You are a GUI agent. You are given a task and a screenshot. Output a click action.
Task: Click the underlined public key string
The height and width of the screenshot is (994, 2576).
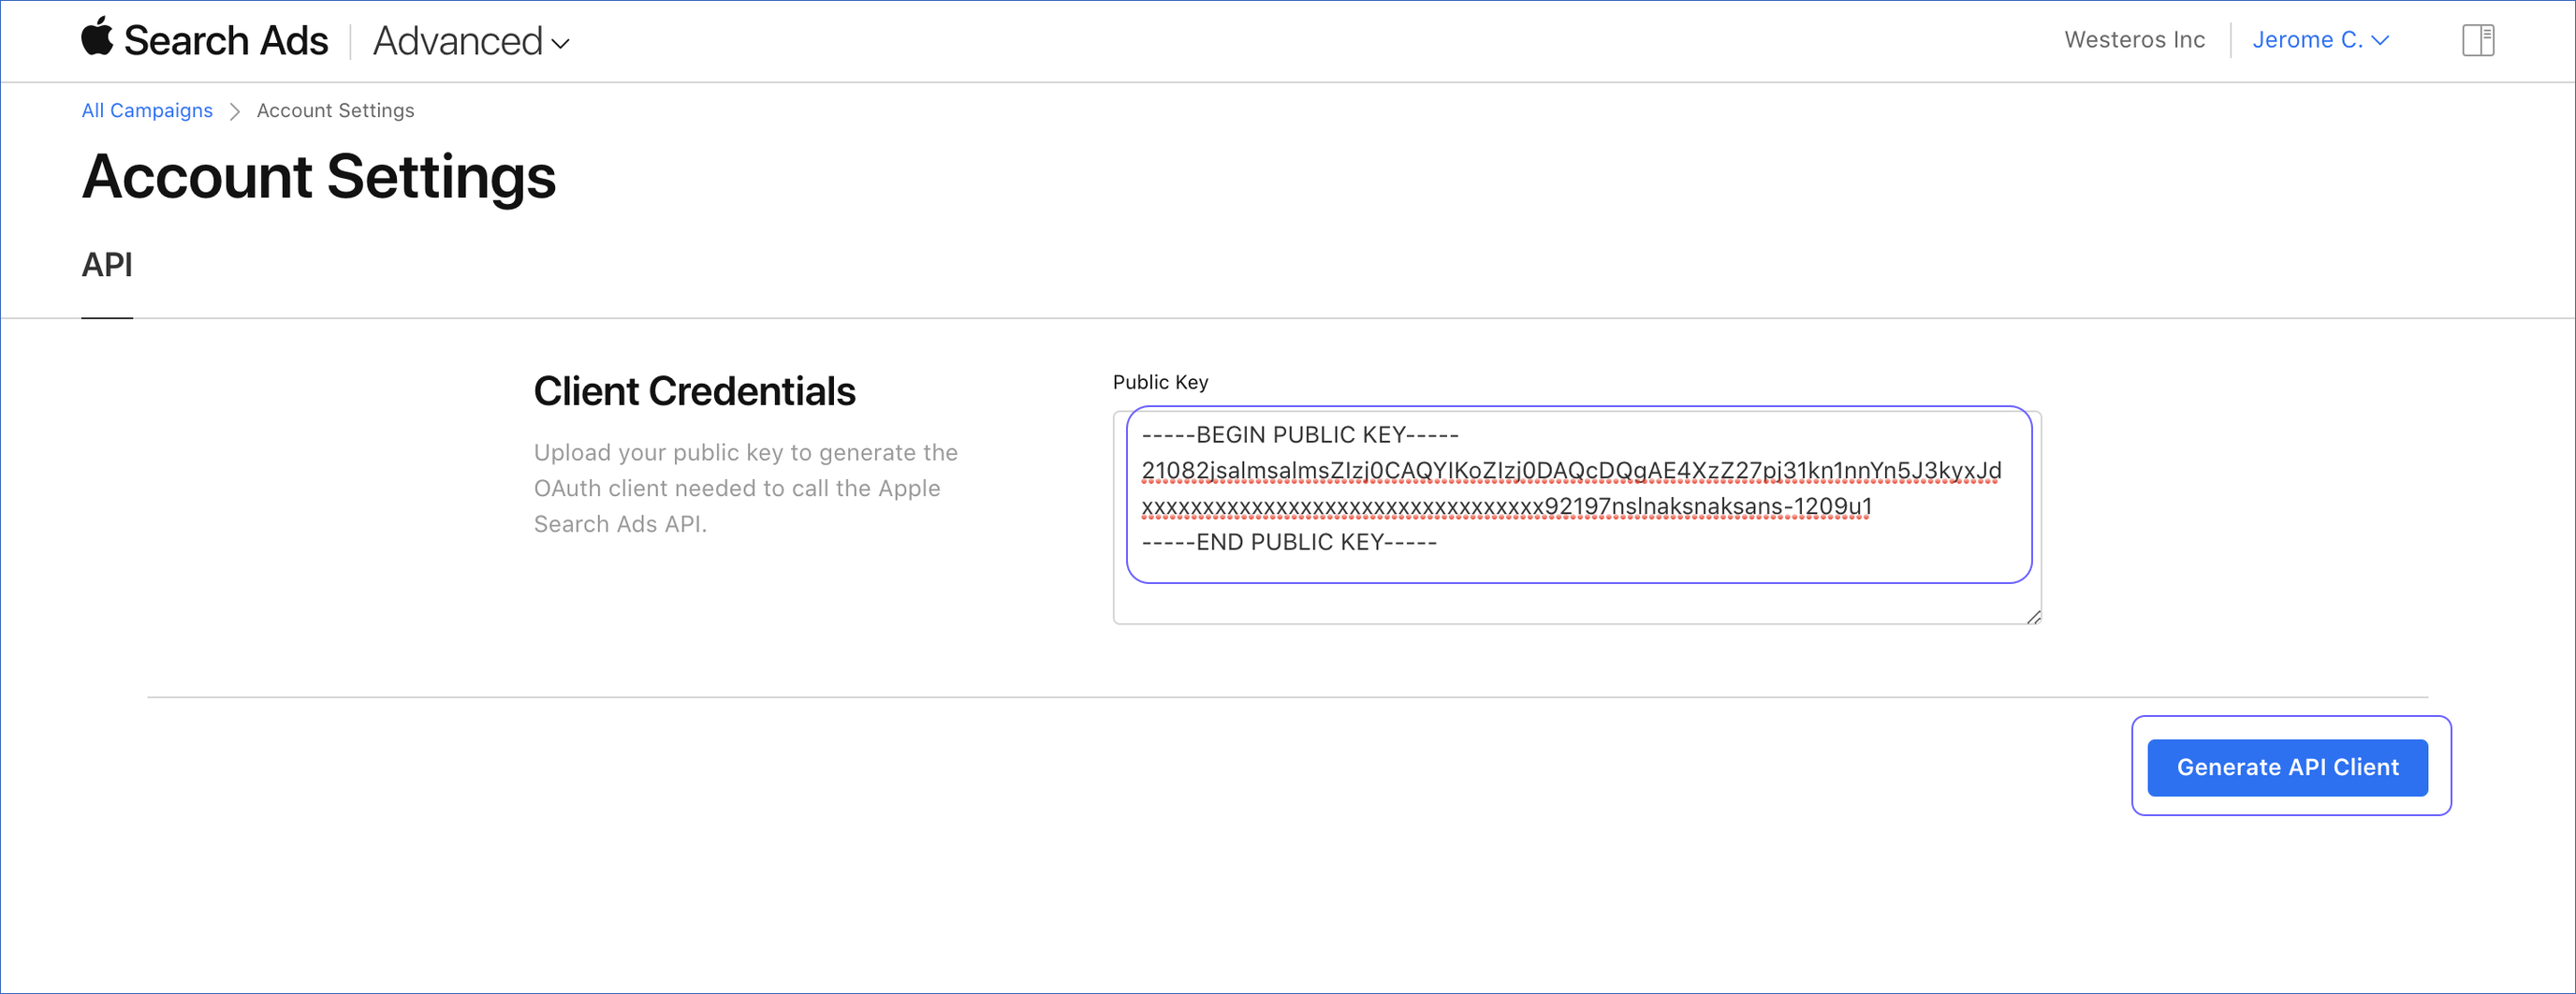[1569, 470]
